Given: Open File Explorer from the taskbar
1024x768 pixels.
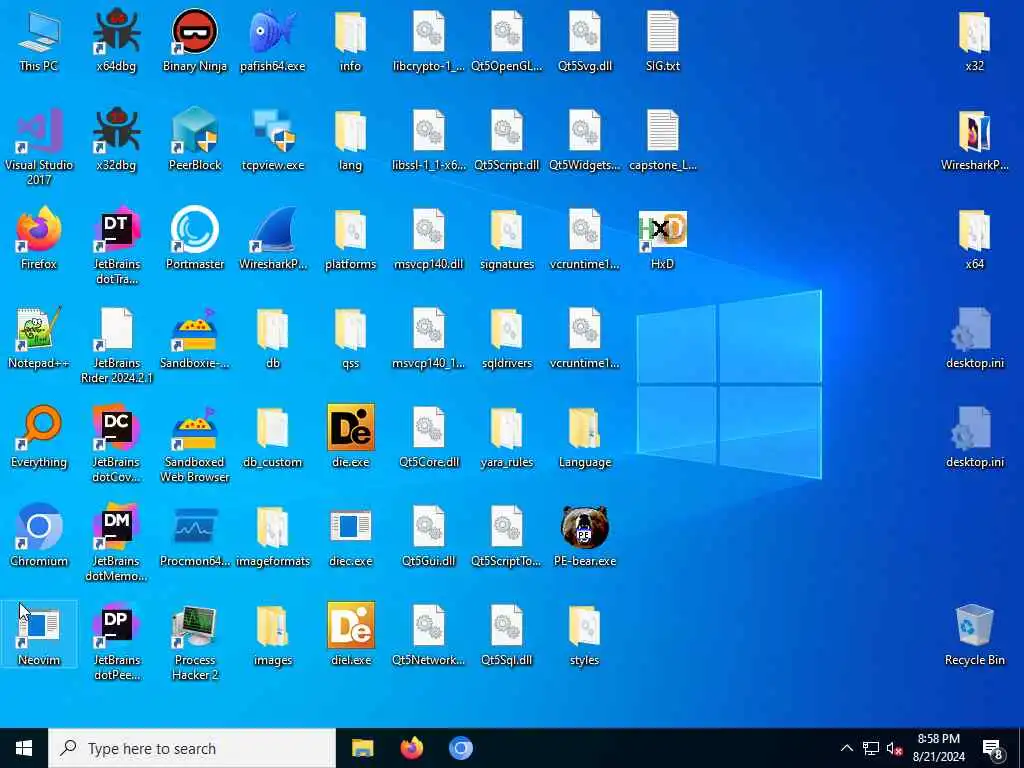Looking at the screenshot, I should tap(362, 748).
